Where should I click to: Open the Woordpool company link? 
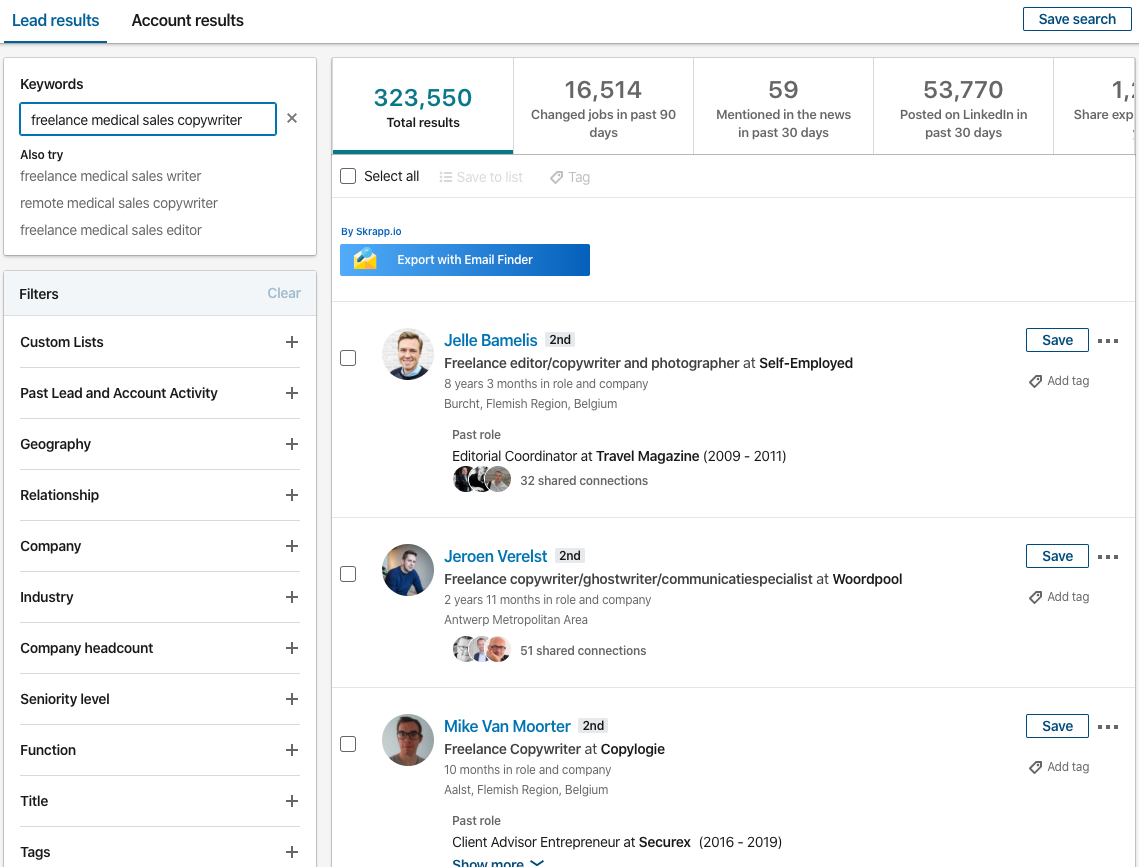coord(867,579)
